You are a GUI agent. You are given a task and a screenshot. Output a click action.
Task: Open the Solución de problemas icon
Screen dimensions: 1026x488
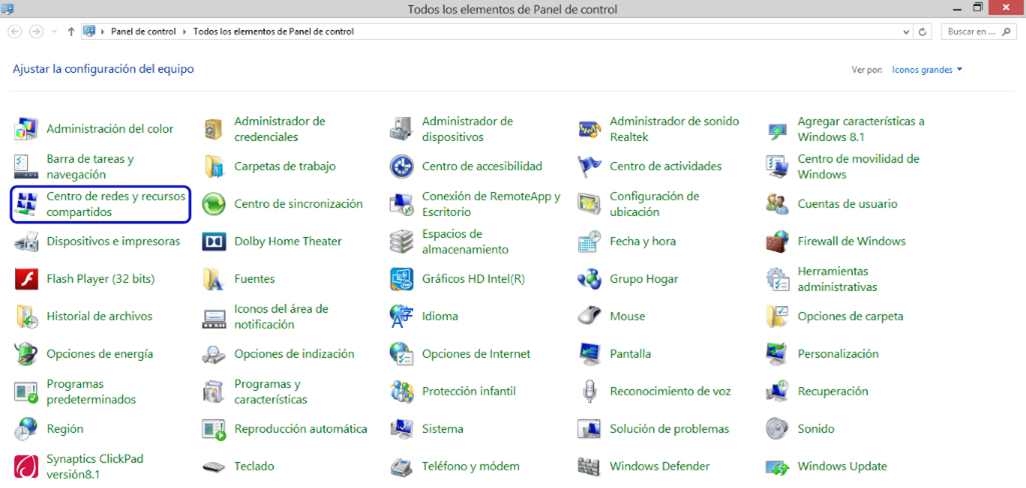(x=589, y=429)
